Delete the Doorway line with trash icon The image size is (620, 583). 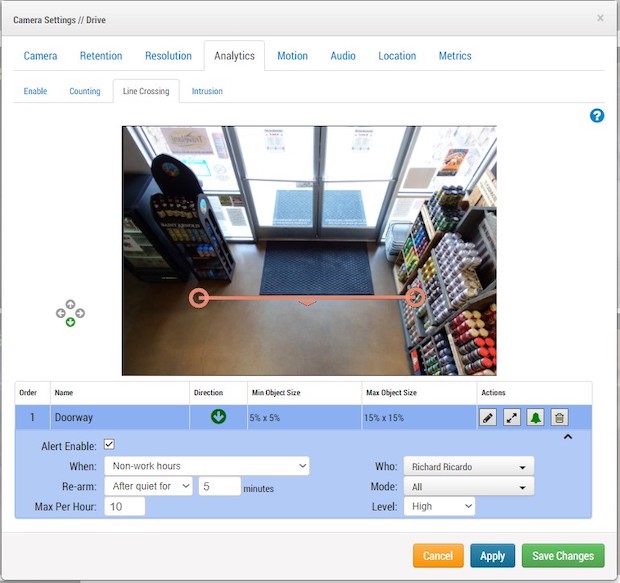point(560,417)
